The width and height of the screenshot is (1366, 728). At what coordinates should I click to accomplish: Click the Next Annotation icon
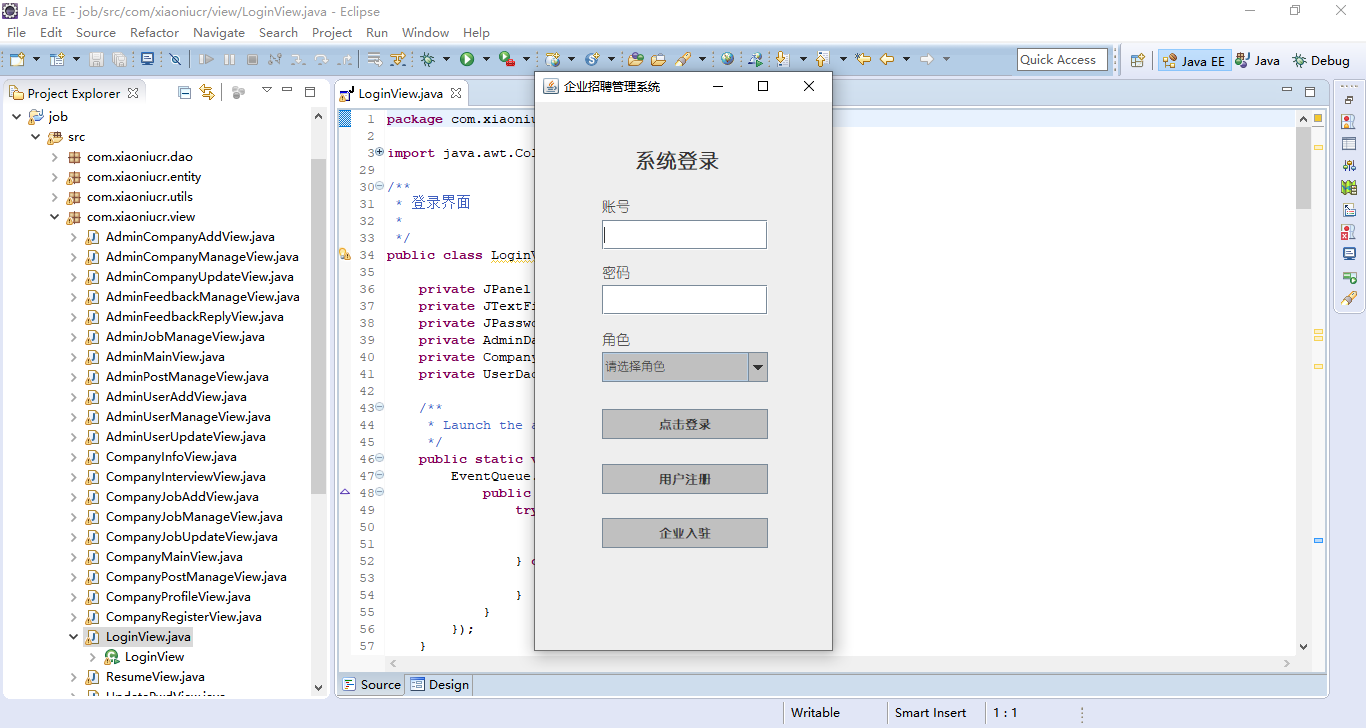(783, 59)
